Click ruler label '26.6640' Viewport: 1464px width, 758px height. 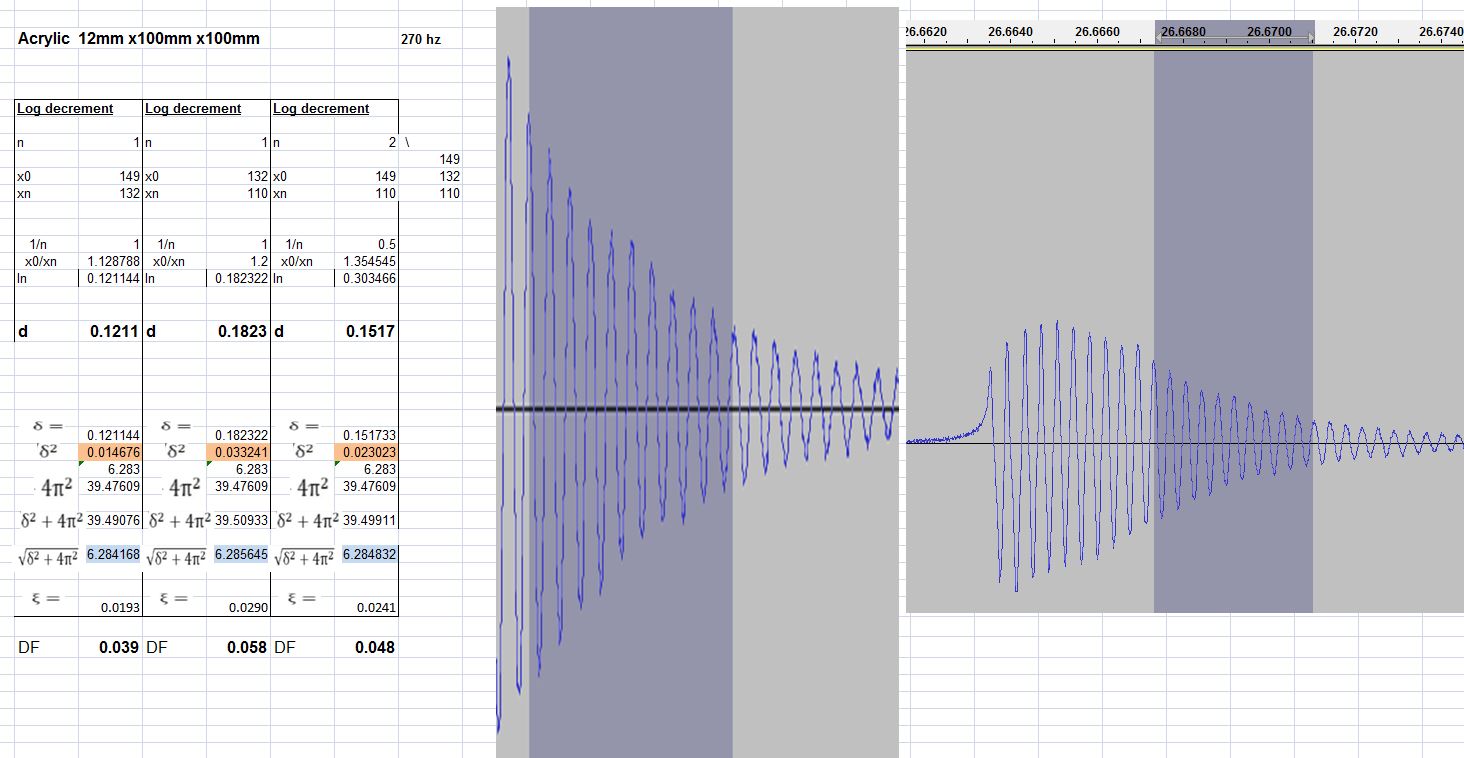pos(1010,32)
